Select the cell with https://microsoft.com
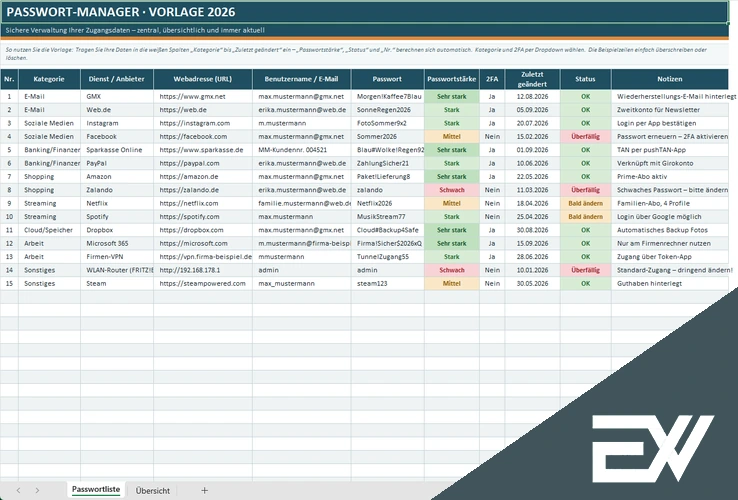Screen dimensions: 738x500 [203, 243]
